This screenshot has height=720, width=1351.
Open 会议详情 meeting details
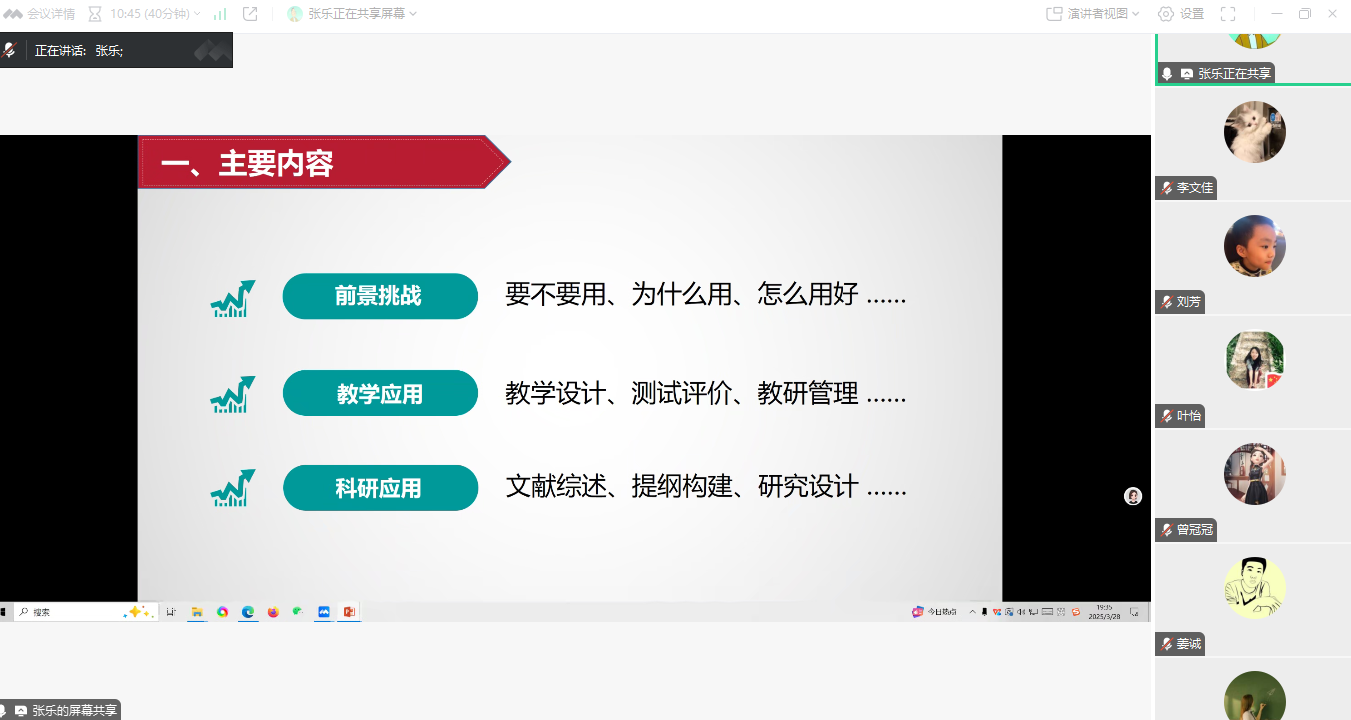tap(40, 14)
